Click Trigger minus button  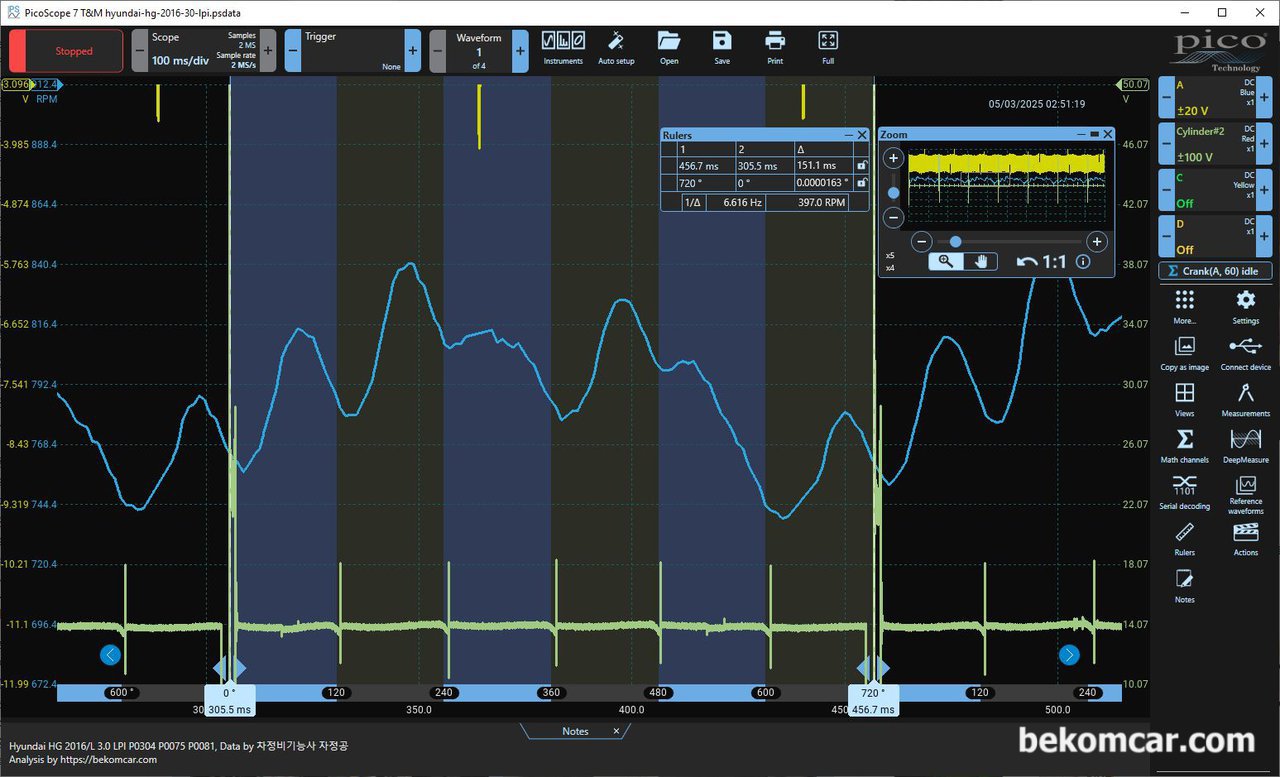pyautogui.click(x=293, y=50)
